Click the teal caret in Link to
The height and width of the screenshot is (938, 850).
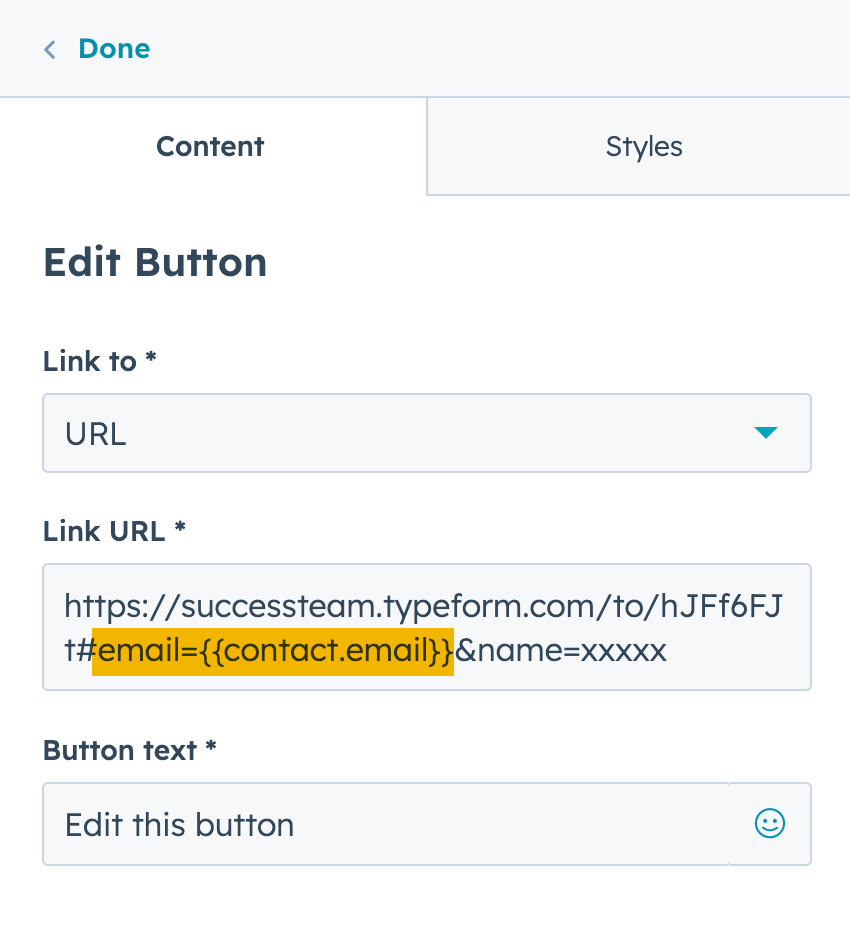pyautogui.click(x=765, y=433)
